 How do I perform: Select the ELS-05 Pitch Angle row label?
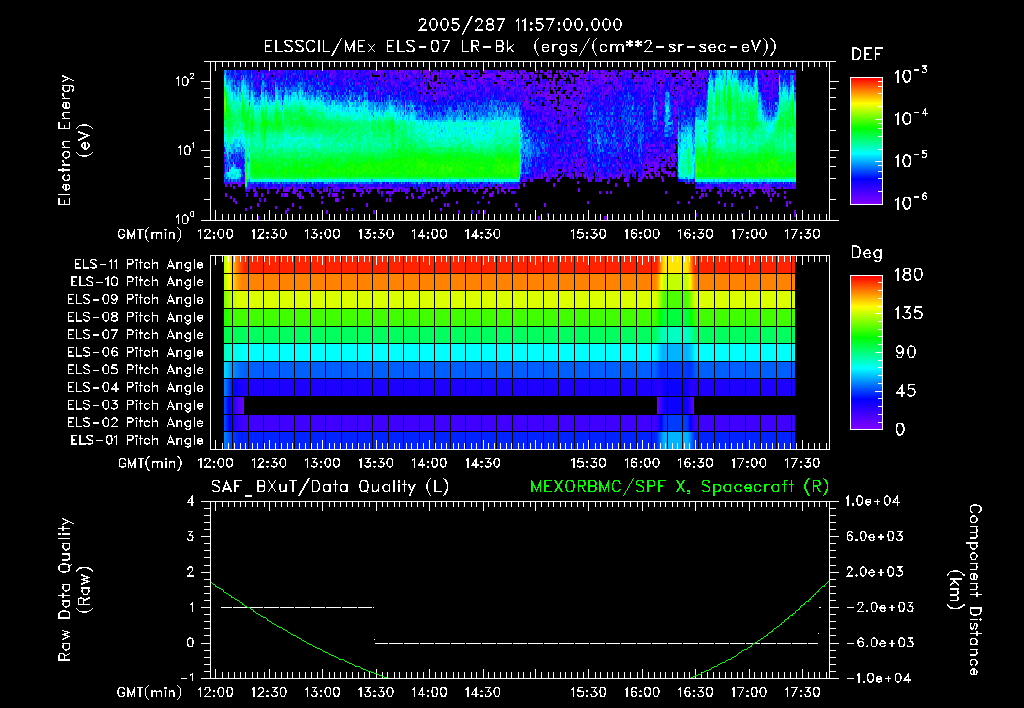coord(135,370)
